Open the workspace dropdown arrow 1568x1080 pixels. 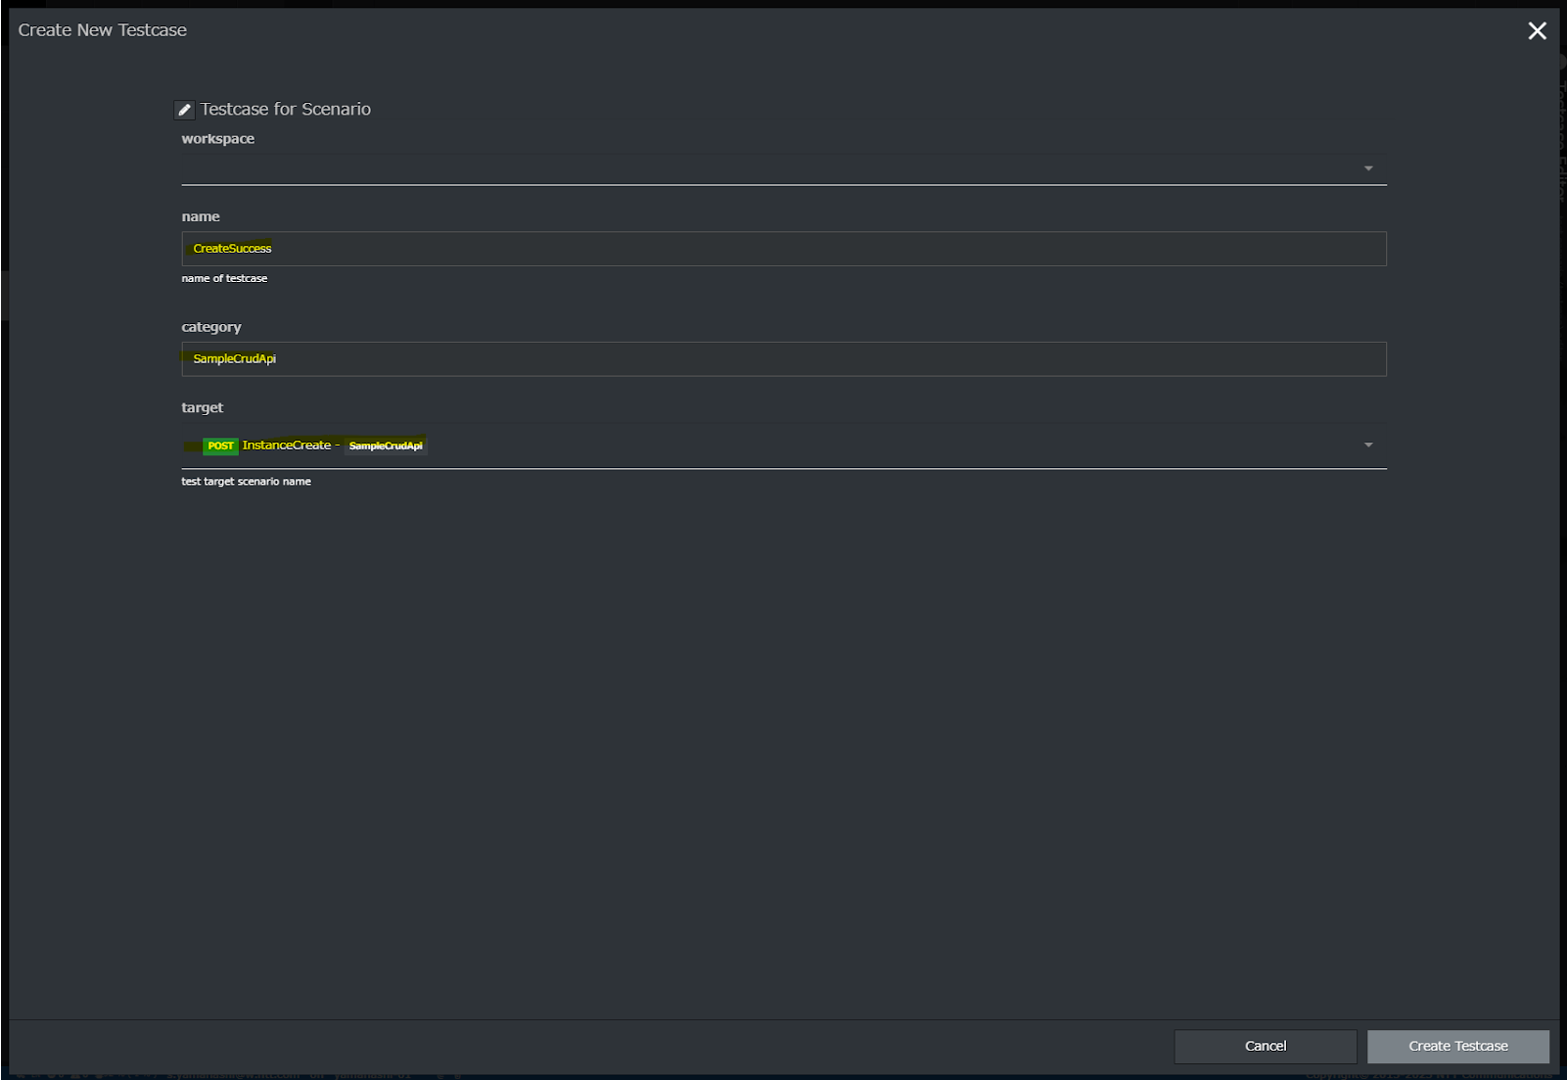point(1368,168)
